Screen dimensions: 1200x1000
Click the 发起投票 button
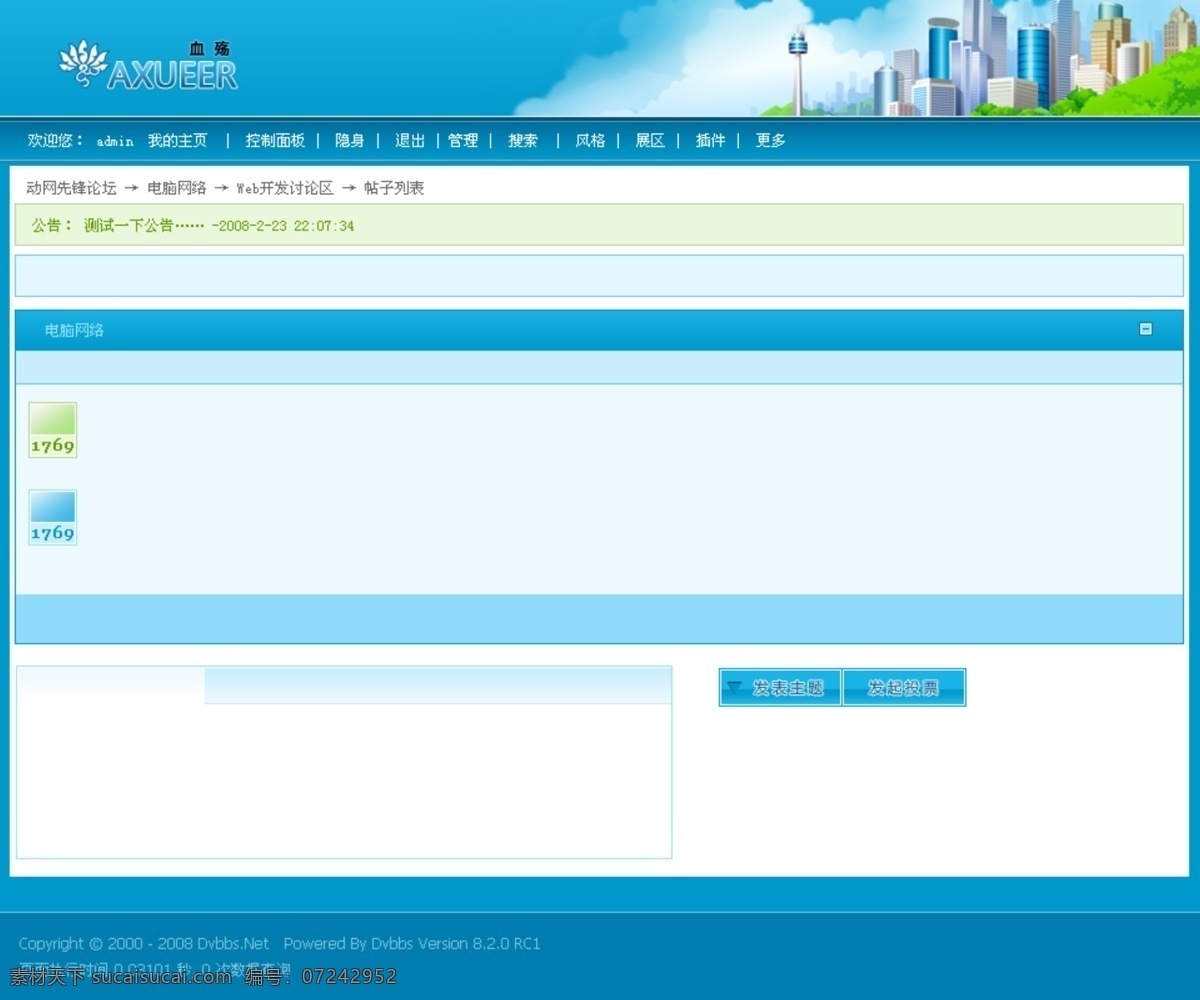click(x=904, y=688)
